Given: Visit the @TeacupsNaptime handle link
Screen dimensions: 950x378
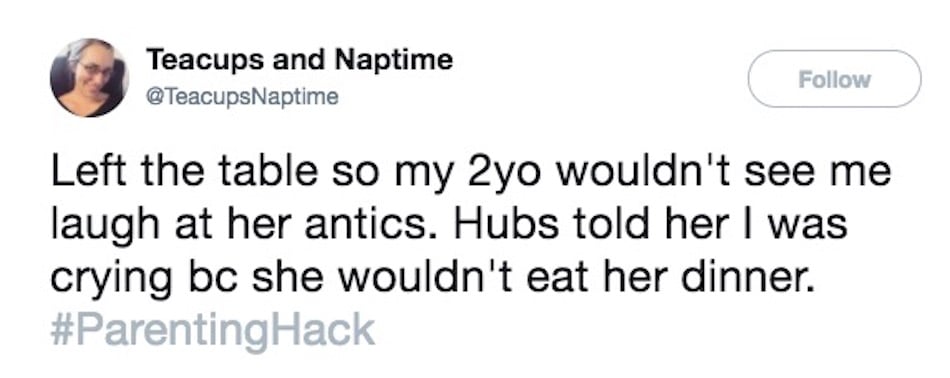Looking at the screenshot, I should point(242,97).
